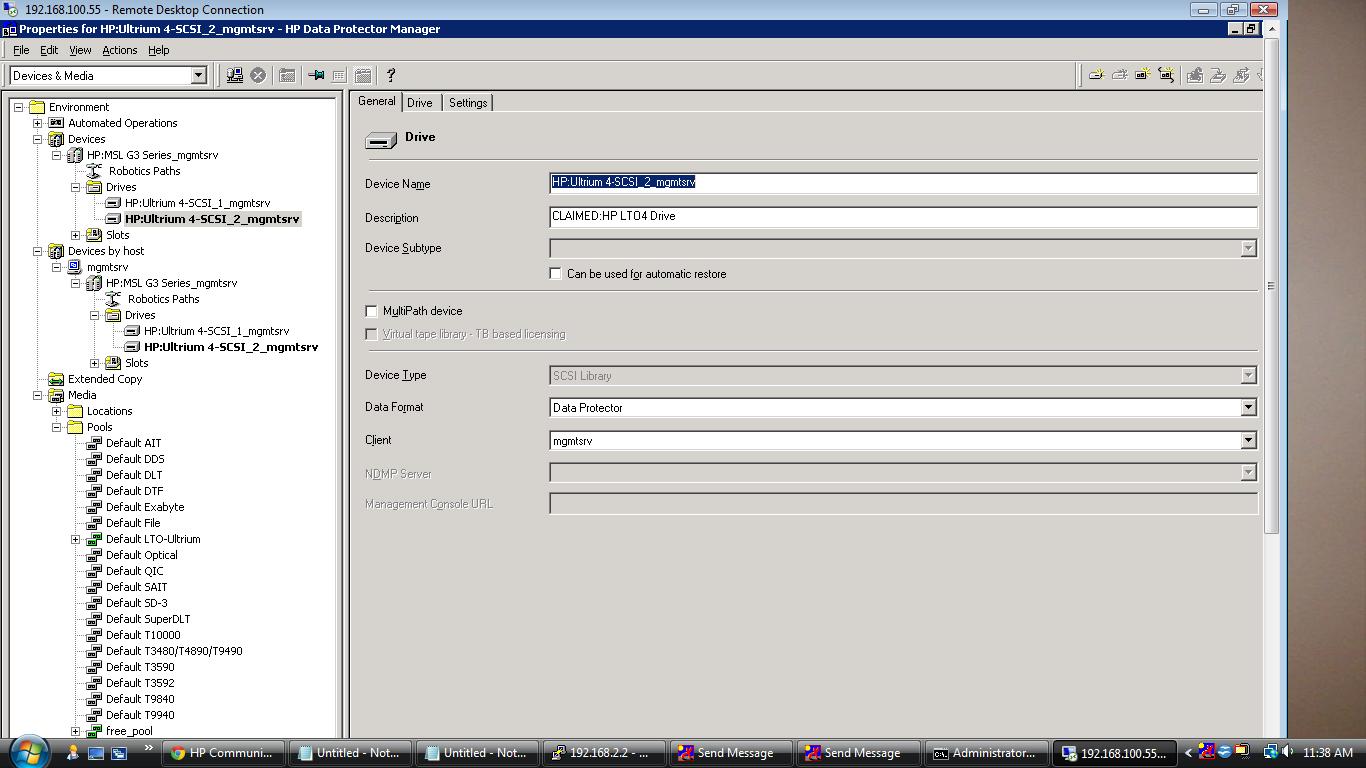The image size is (1366, 768).
Task: Expand Slots under Devices
Action: coord(75,235)
